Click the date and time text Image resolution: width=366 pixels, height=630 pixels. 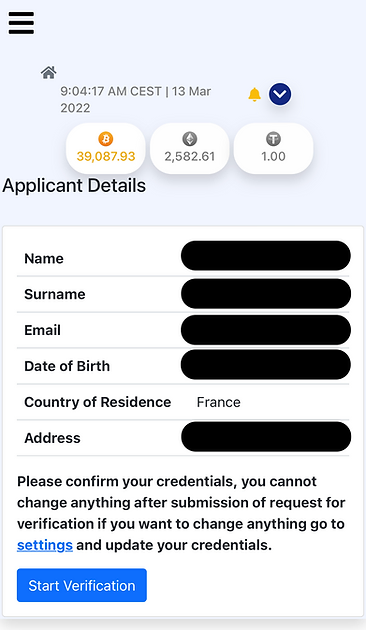click(x=136, y=100)
